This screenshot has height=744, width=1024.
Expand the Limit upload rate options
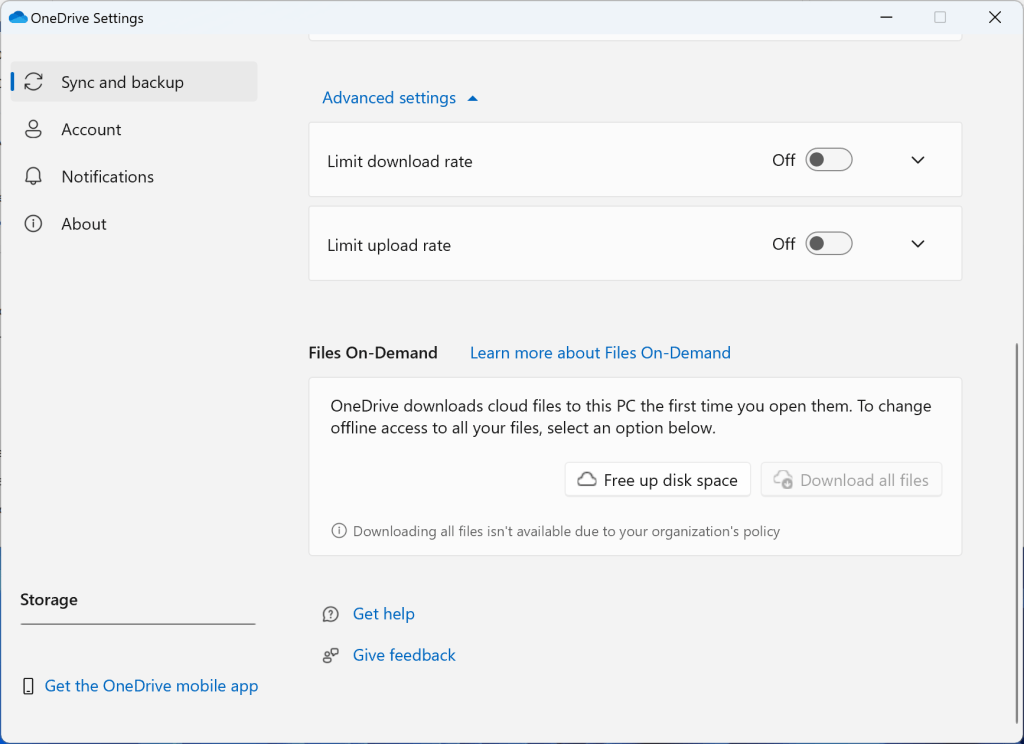tap(917, 243)
